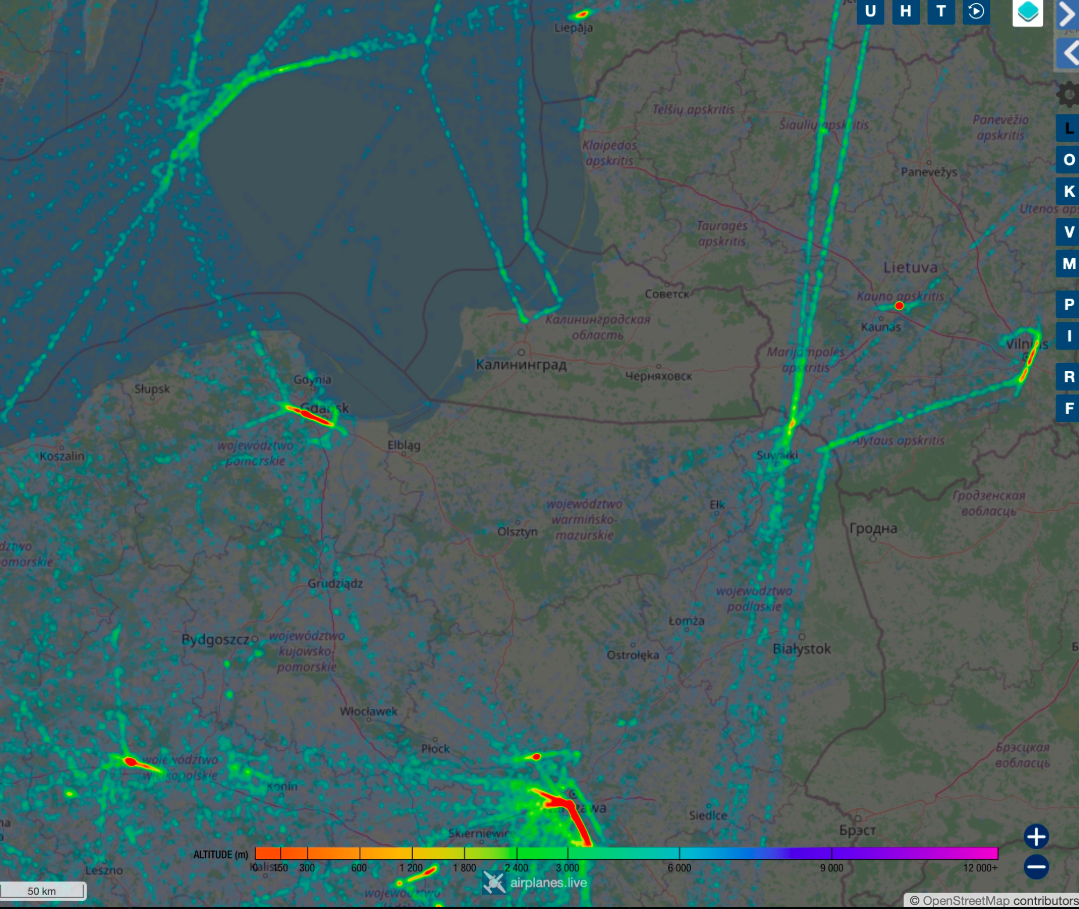1079x909 pixels.
Task: Click the Słupsk city label
Action: point(152,389)
